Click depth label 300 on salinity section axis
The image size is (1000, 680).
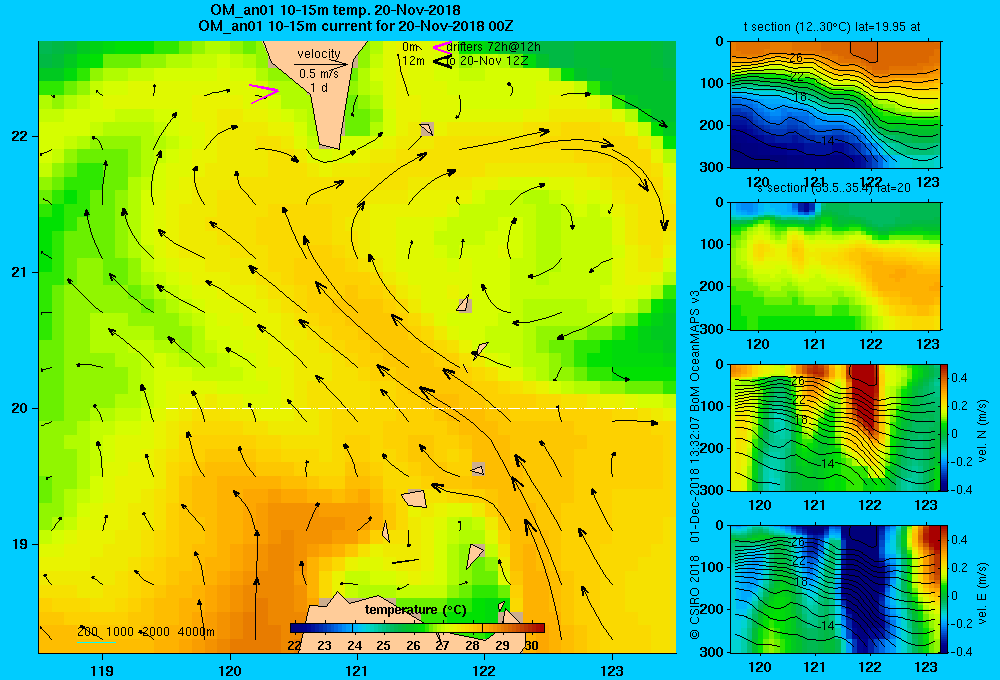tap(713, 329)
